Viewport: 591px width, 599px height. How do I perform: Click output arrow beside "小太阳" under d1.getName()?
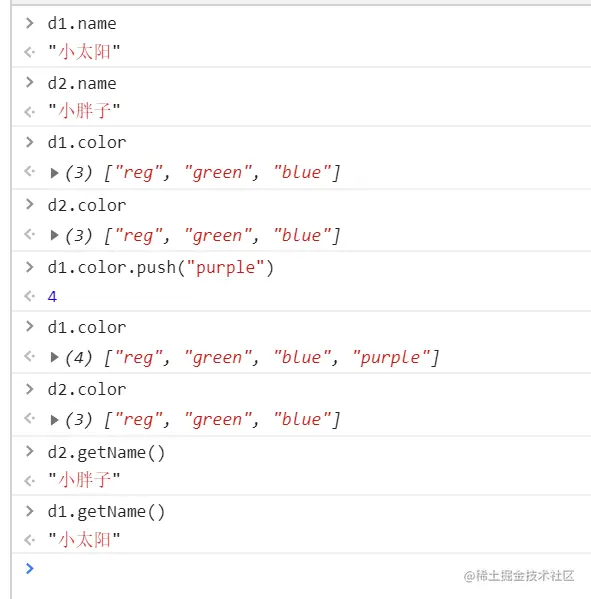tap(29, 540)
